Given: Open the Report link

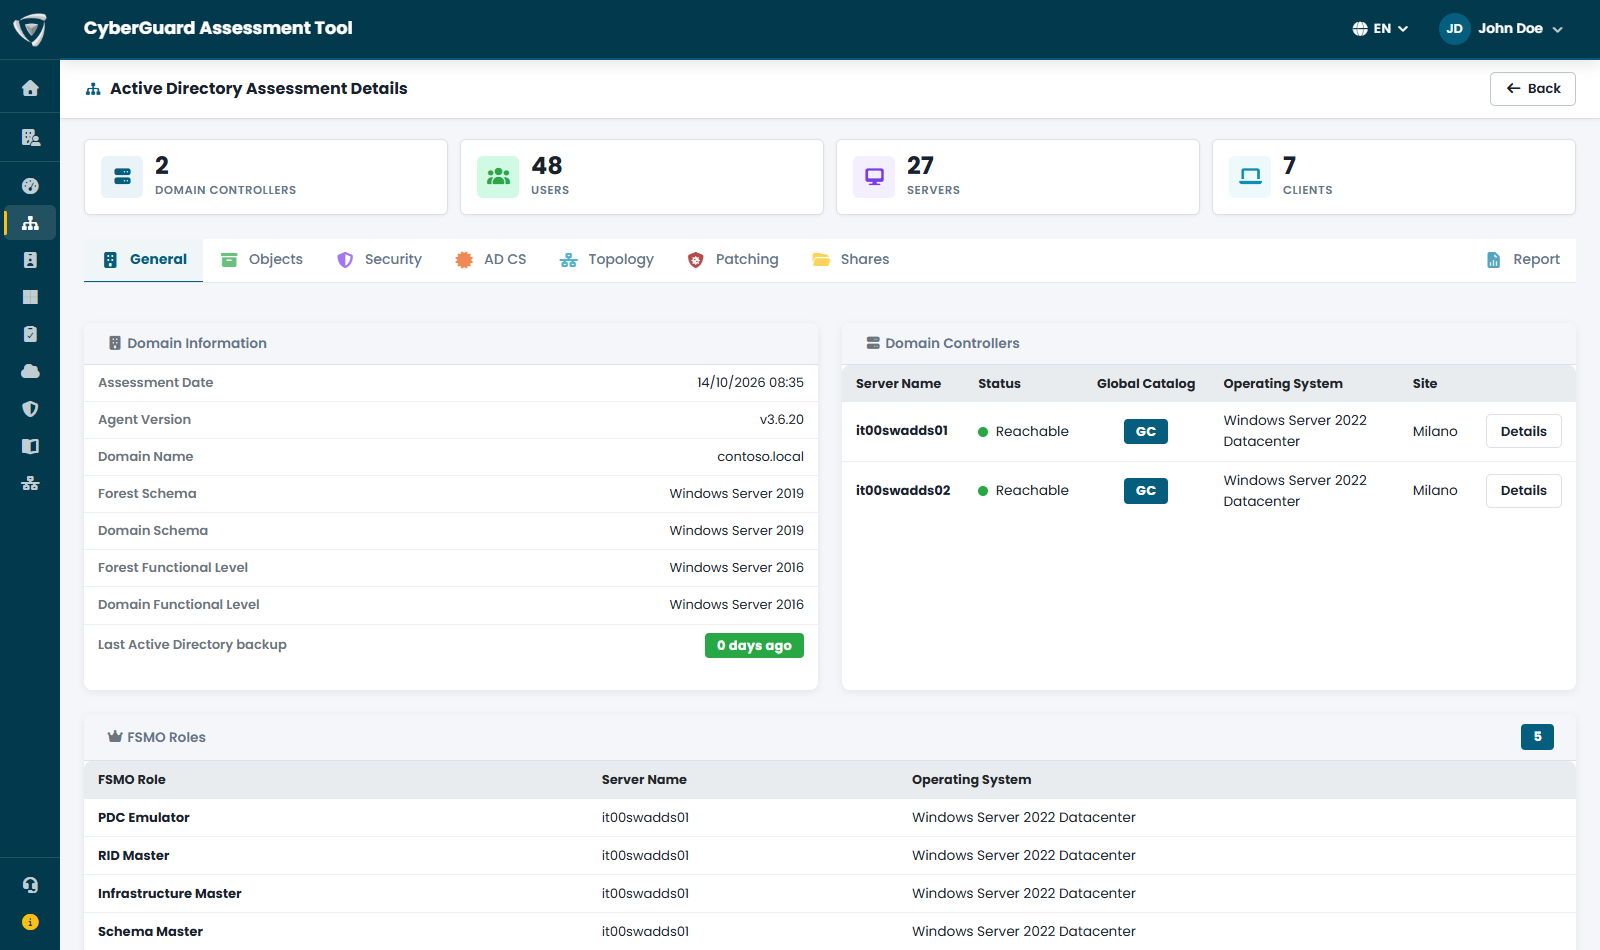Looking at the screenshot, I should coord(1523,260).
